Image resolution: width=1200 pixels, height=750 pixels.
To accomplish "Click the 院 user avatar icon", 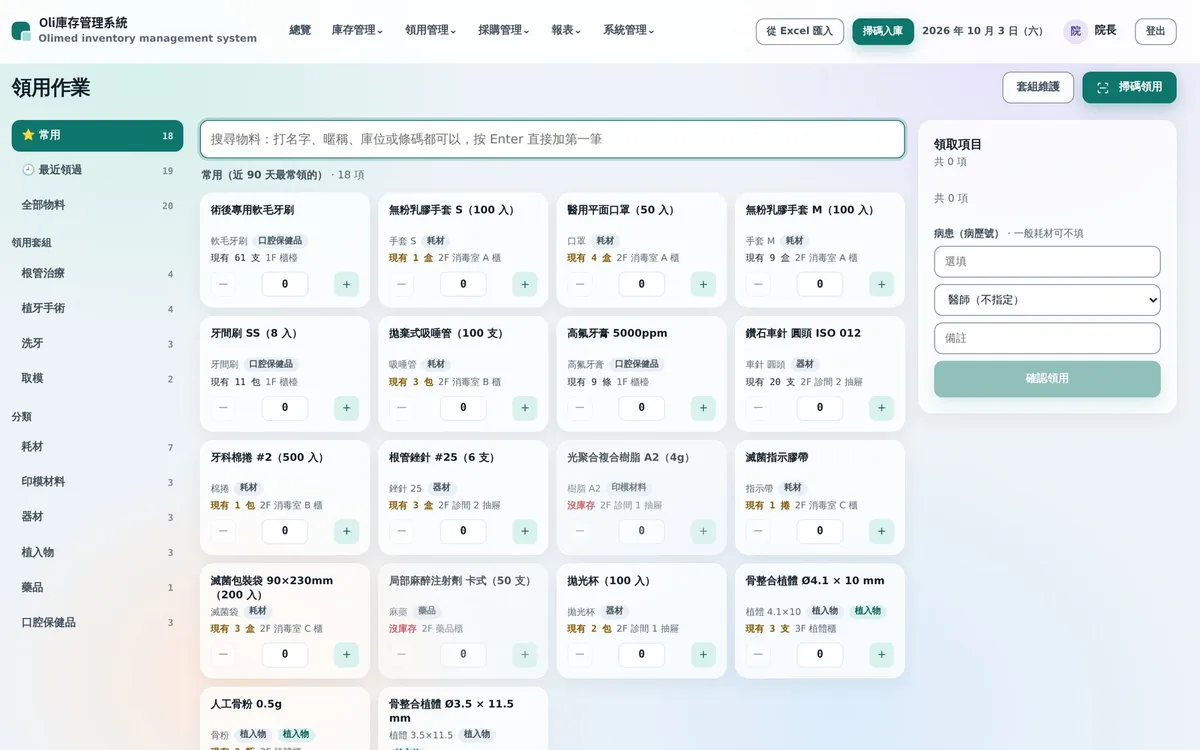I will click(1075, 31).
